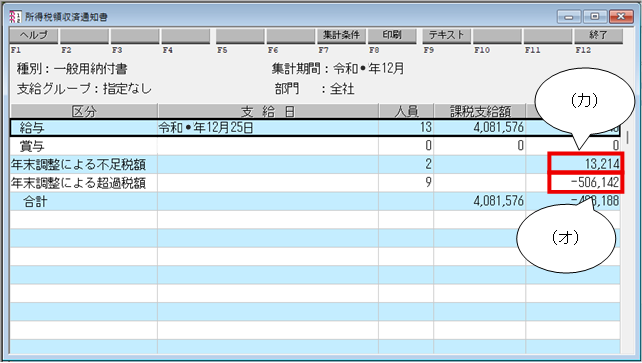Click the 13,214 shortage tax amount
The image size is (642, 363).
click(602, 165)
